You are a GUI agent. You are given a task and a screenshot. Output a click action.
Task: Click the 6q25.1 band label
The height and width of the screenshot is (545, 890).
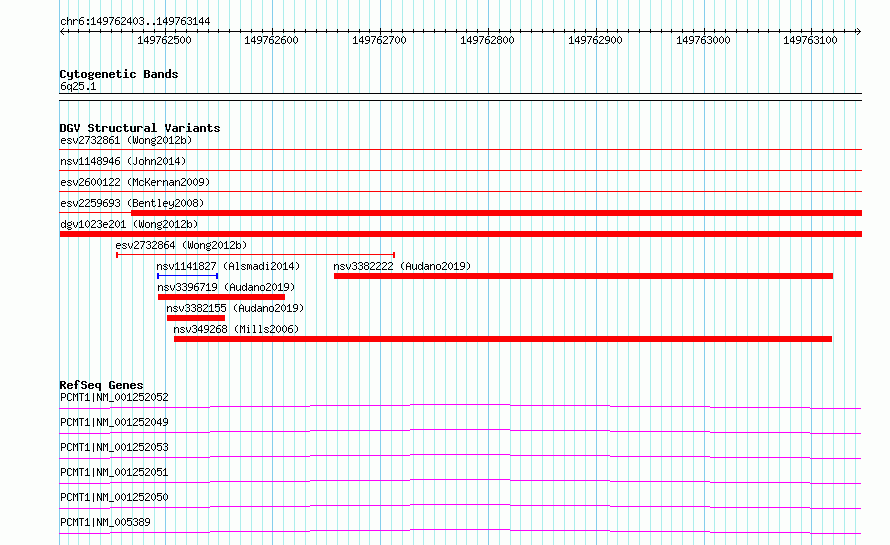click(x=78, y=86)
